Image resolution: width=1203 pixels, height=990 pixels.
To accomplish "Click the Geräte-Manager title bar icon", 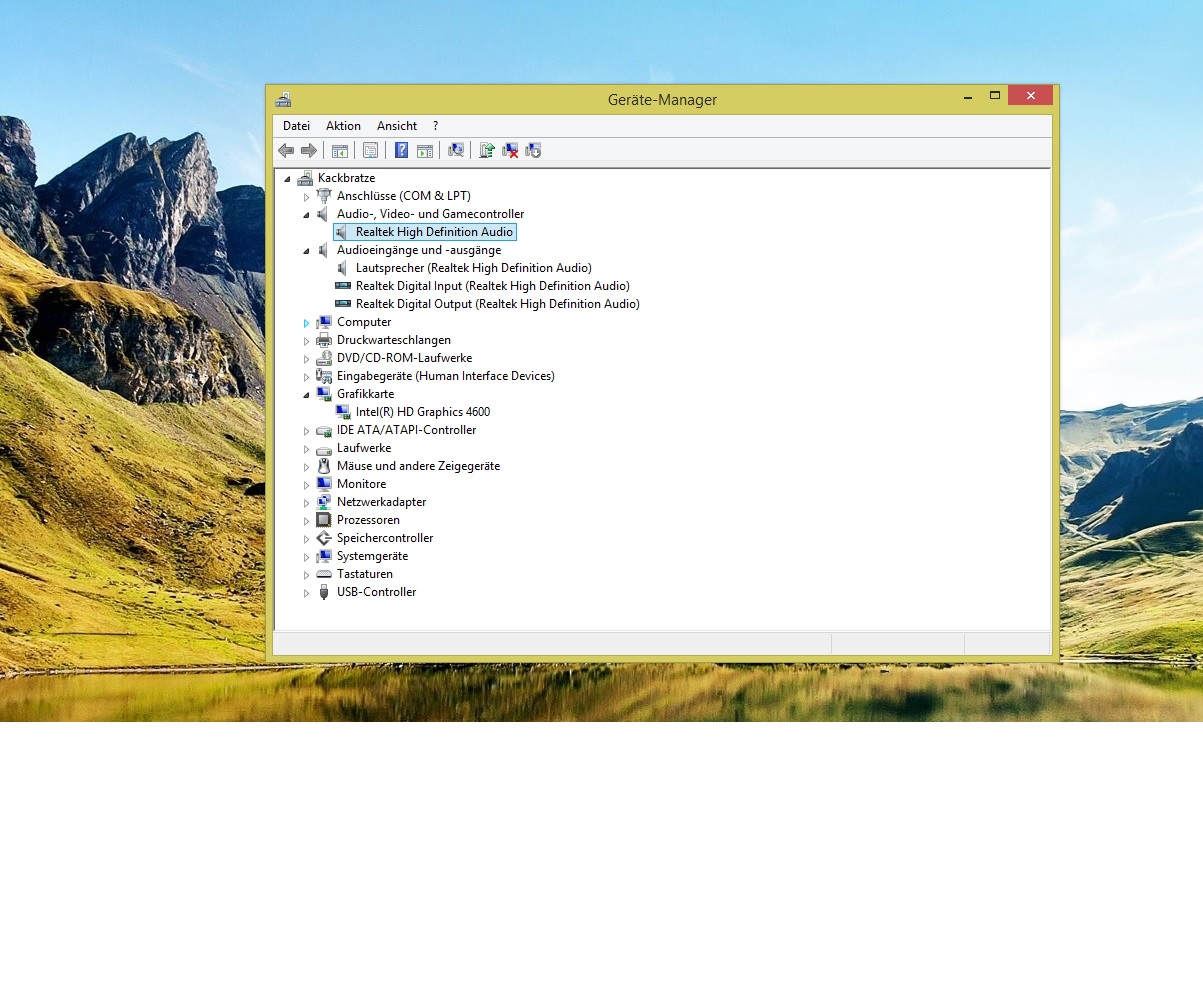I will click(x=284, y=99).
